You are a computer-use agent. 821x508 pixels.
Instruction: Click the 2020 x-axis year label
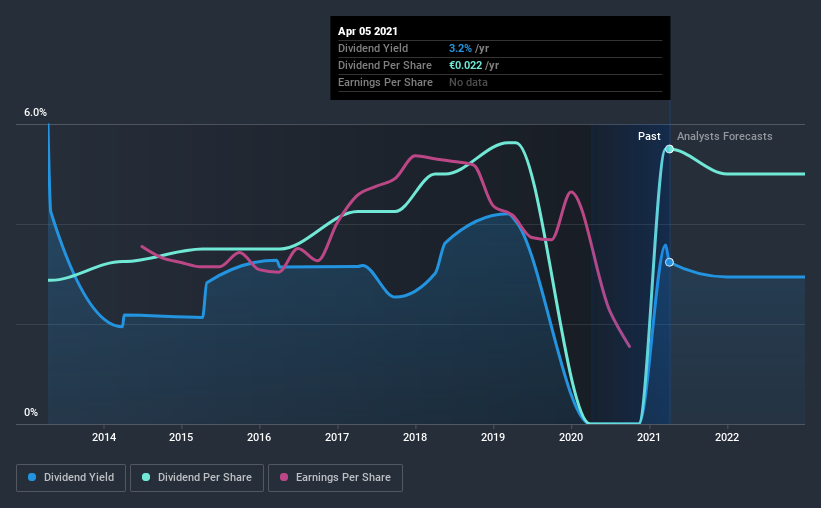coord(571,437)
